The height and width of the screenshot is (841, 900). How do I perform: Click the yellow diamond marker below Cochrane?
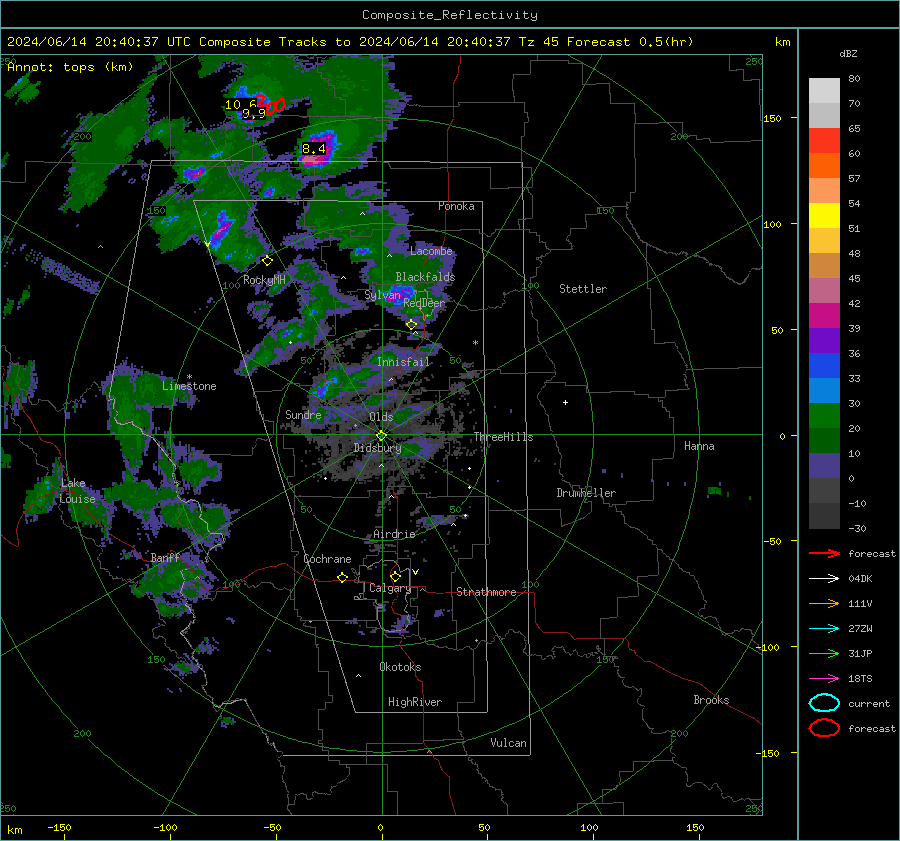[x=342, y=577]
